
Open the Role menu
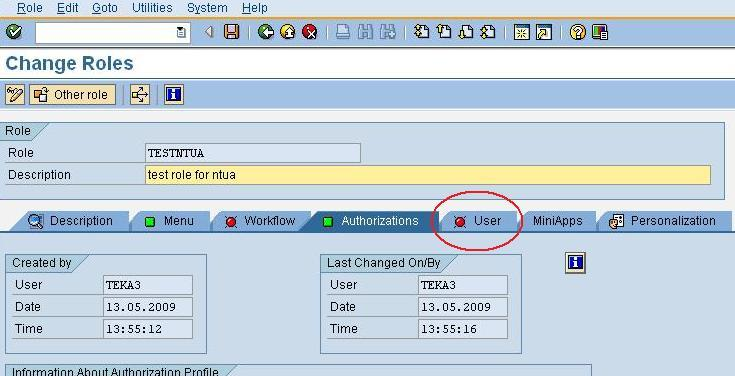[29, 8]
